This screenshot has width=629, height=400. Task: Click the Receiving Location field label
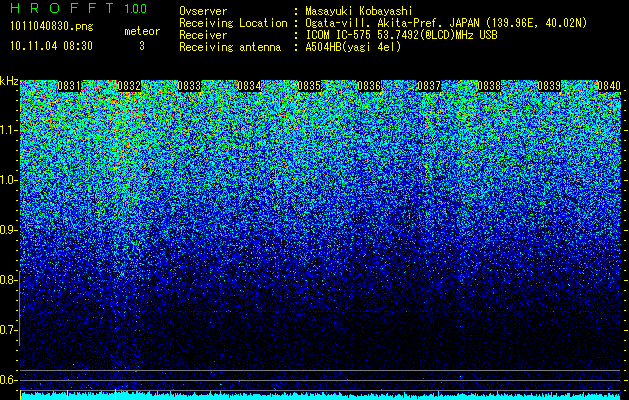[233, 23]
